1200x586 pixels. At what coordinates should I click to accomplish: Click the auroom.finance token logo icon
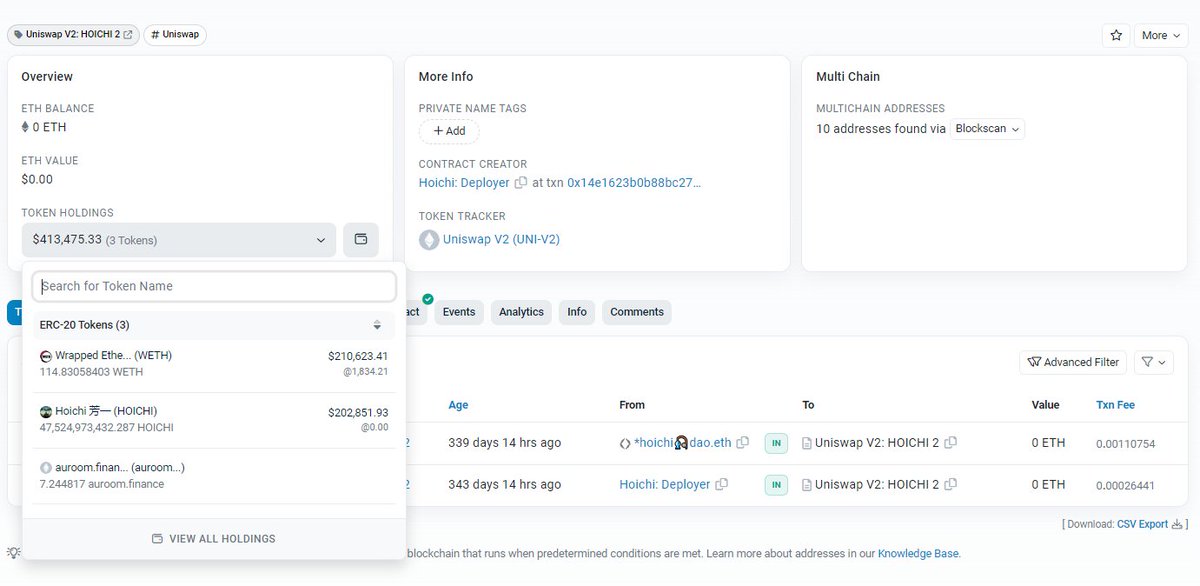pyautogui.click(x=45, y=468)
